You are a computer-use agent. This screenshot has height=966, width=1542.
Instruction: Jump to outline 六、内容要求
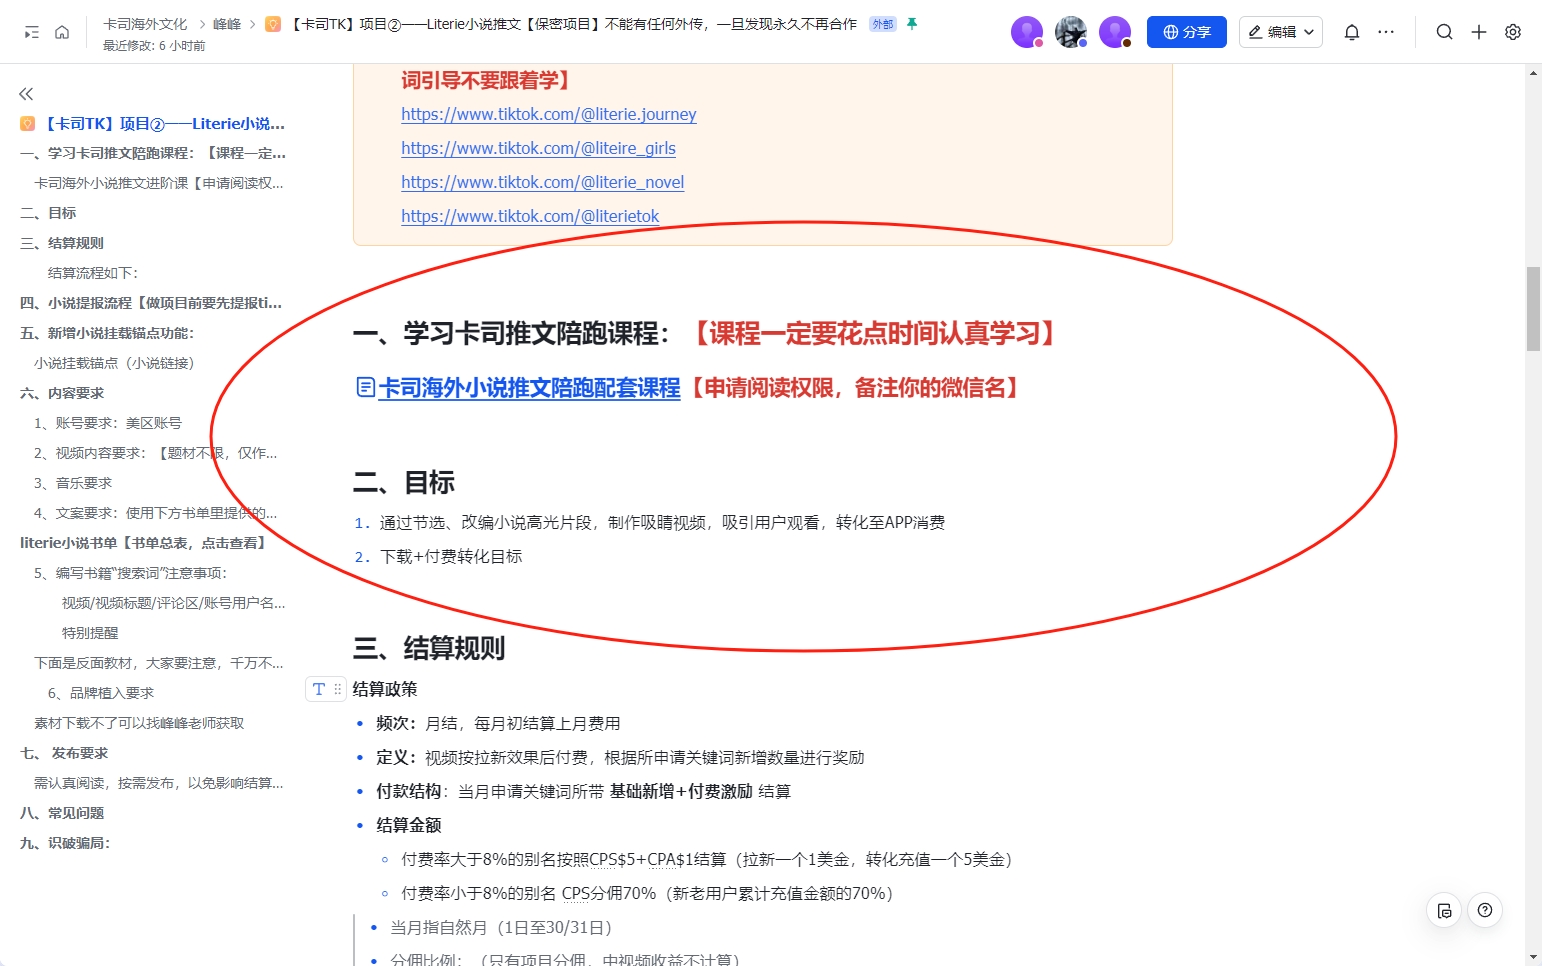pyautogui.click(x=62, y=393)
